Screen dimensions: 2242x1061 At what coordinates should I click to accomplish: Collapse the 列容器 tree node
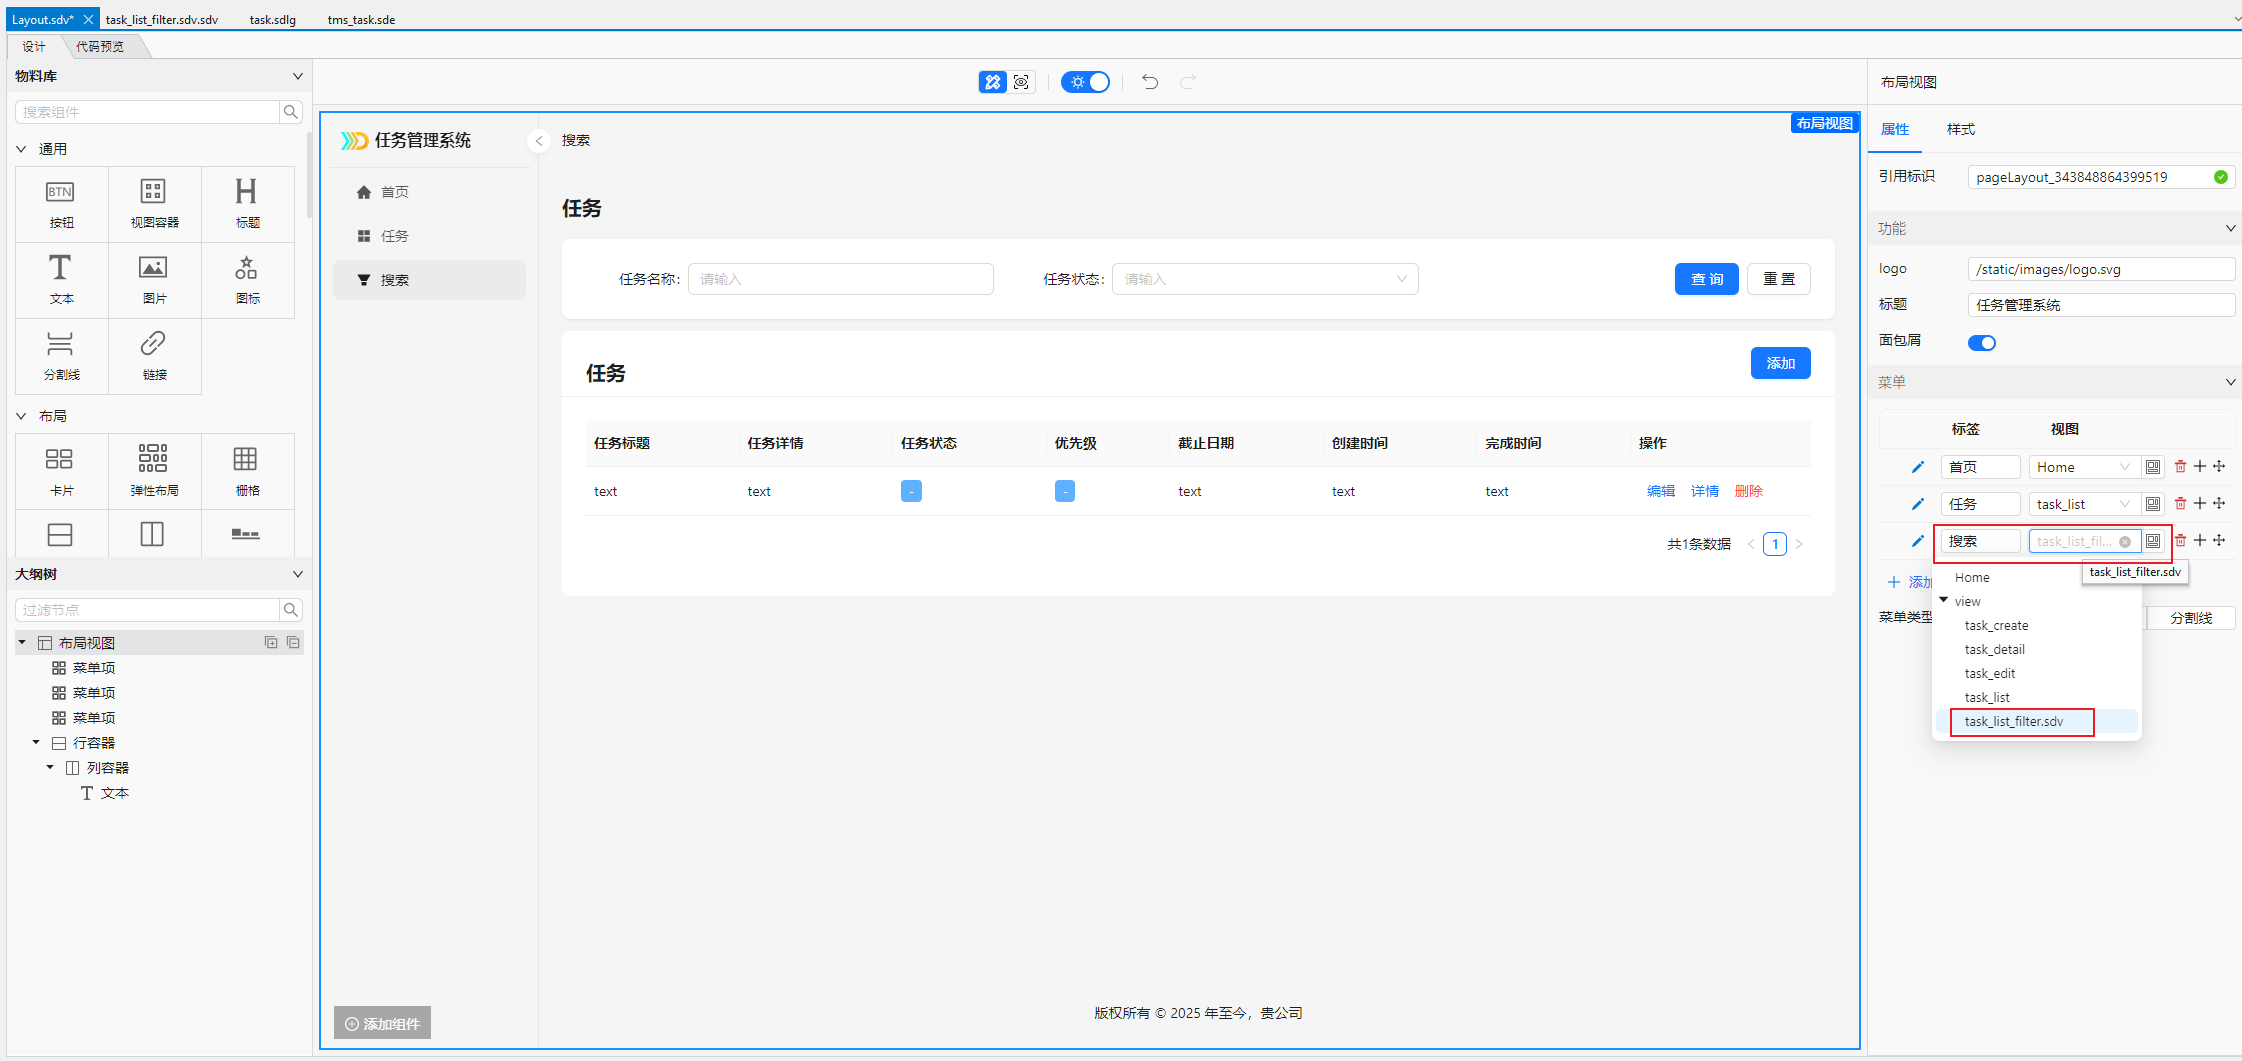[50, 767]
